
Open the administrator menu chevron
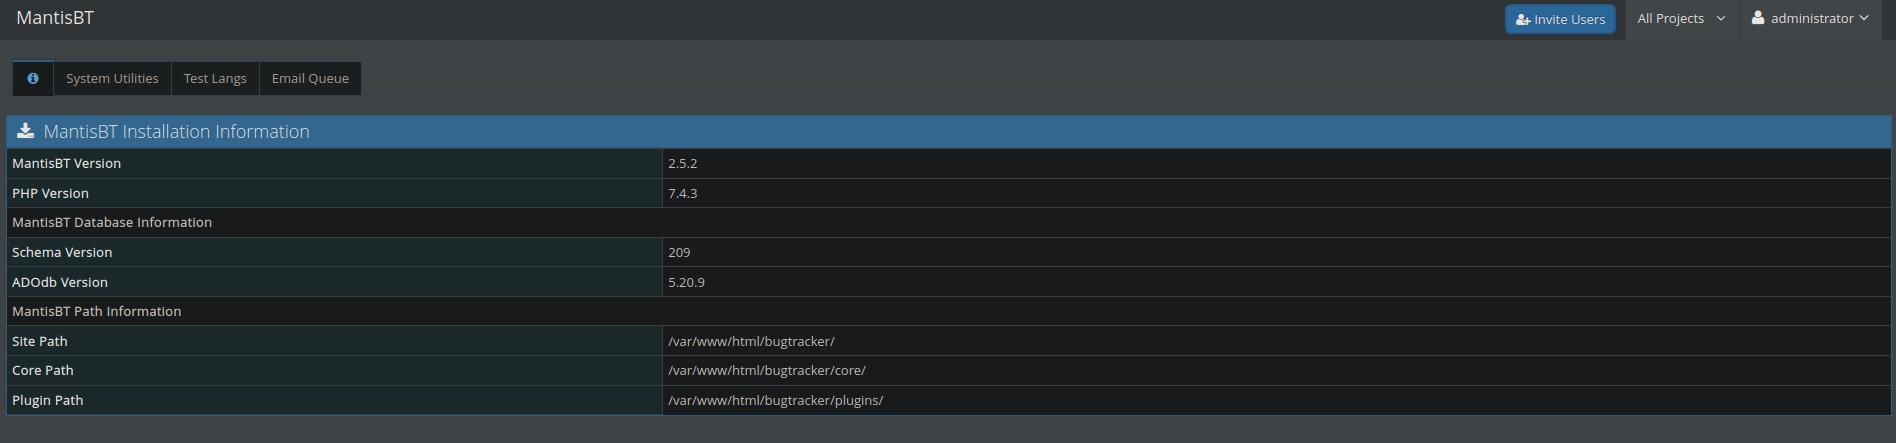pos(1864,18)
